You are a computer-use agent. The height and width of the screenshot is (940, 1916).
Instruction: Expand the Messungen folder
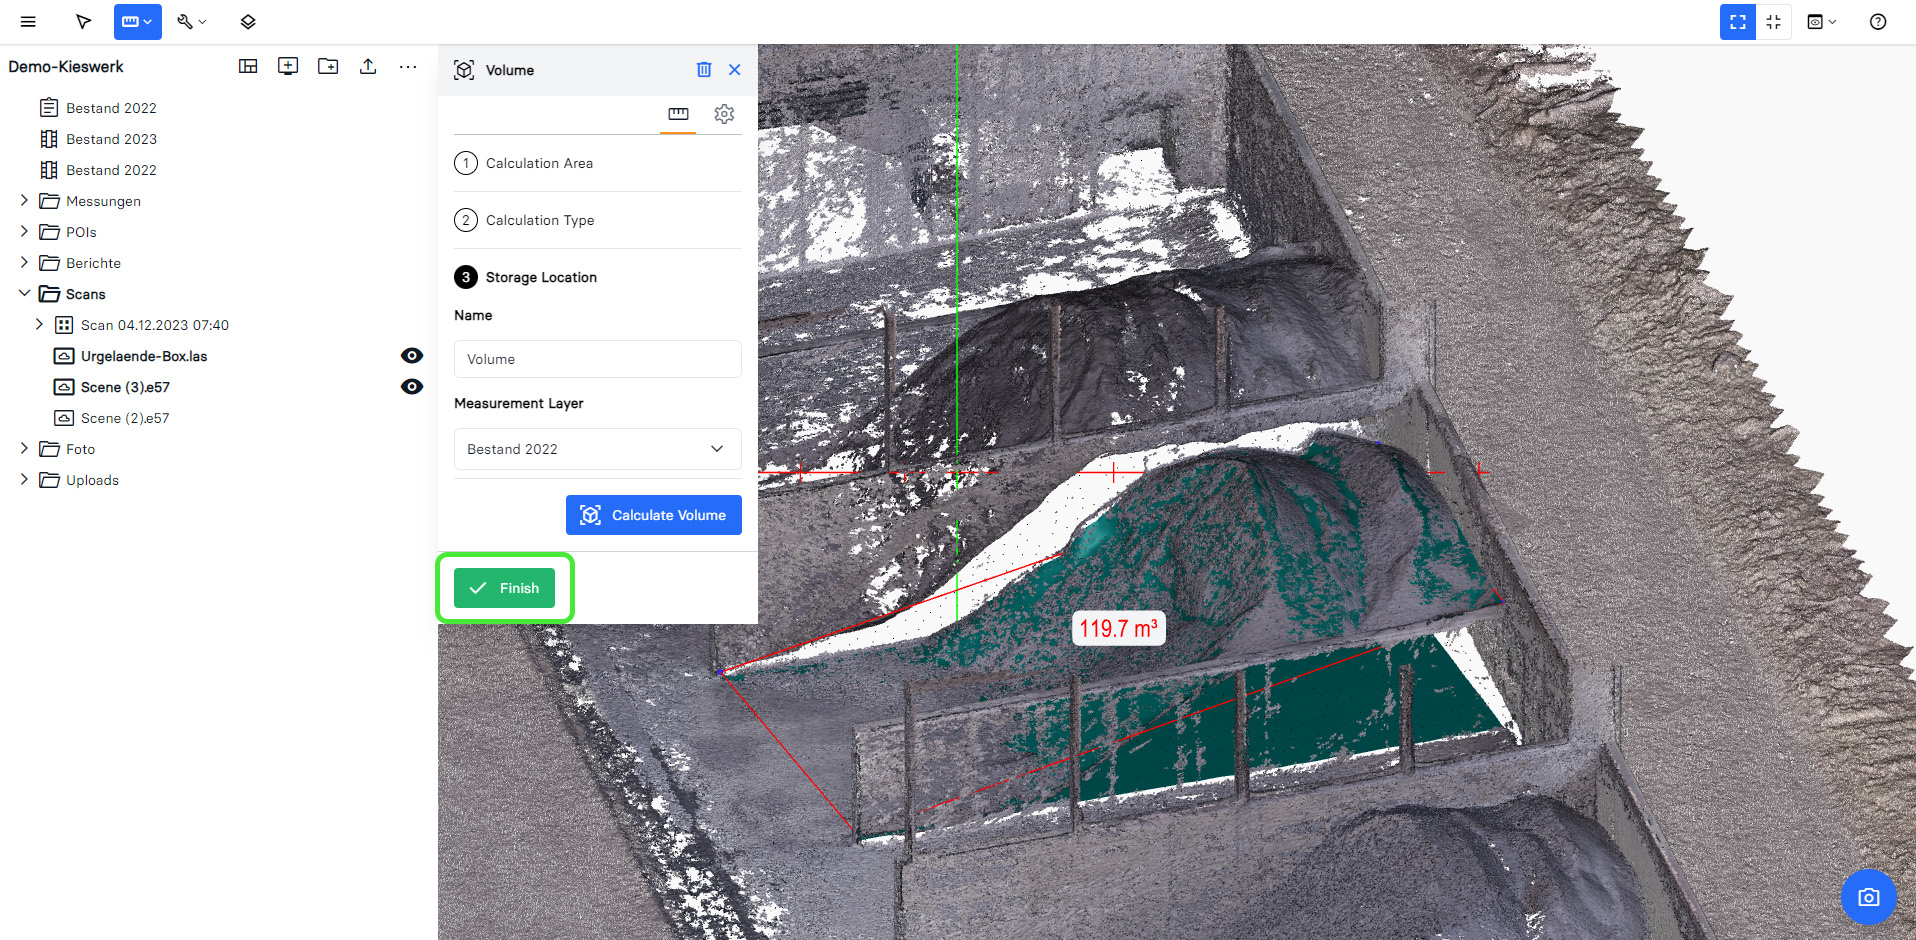pos(25,201)
